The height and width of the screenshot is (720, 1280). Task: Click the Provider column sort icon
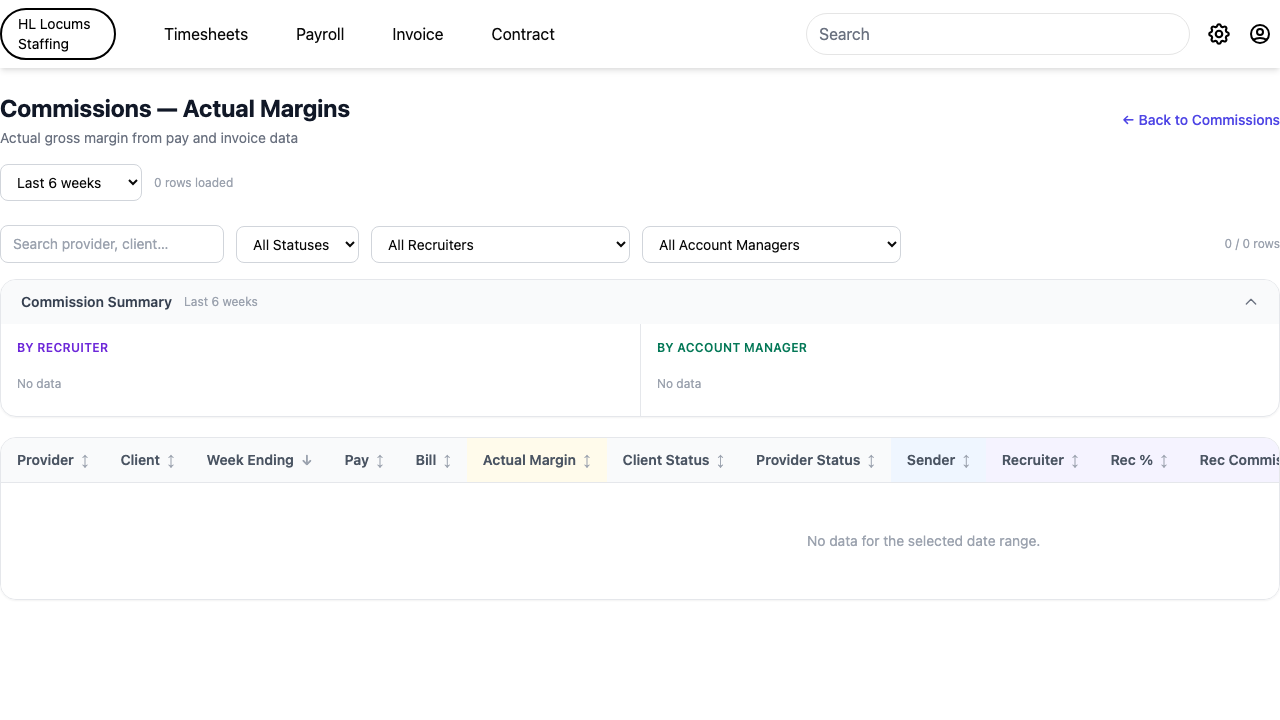(85, 461)
